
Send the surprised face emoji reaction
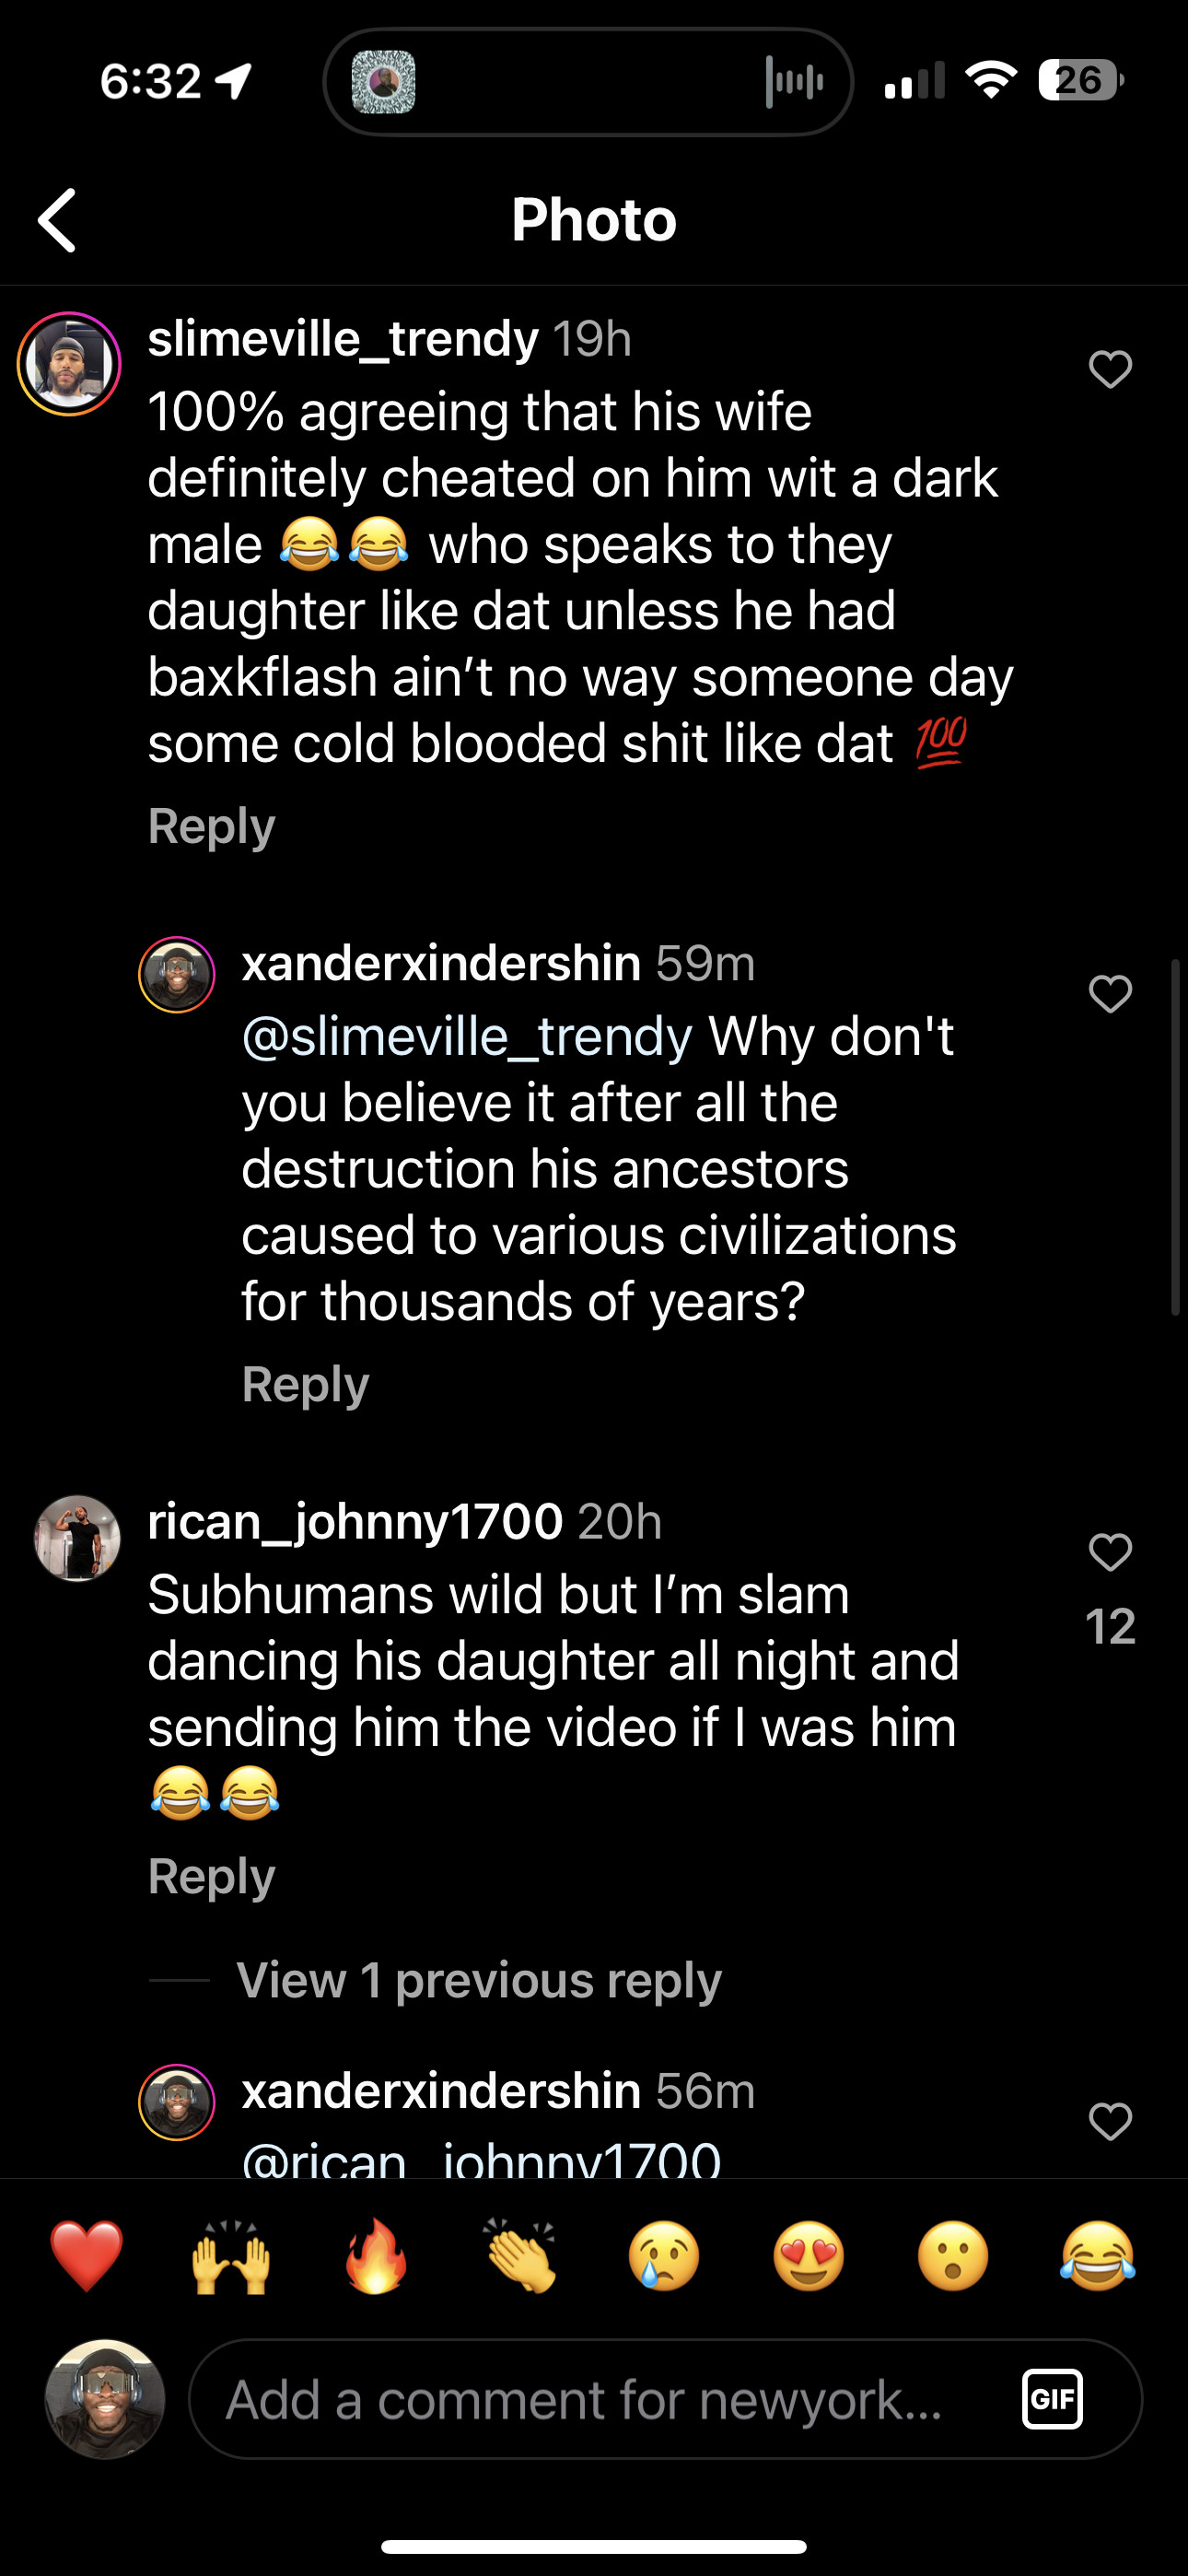[953, 2256]
